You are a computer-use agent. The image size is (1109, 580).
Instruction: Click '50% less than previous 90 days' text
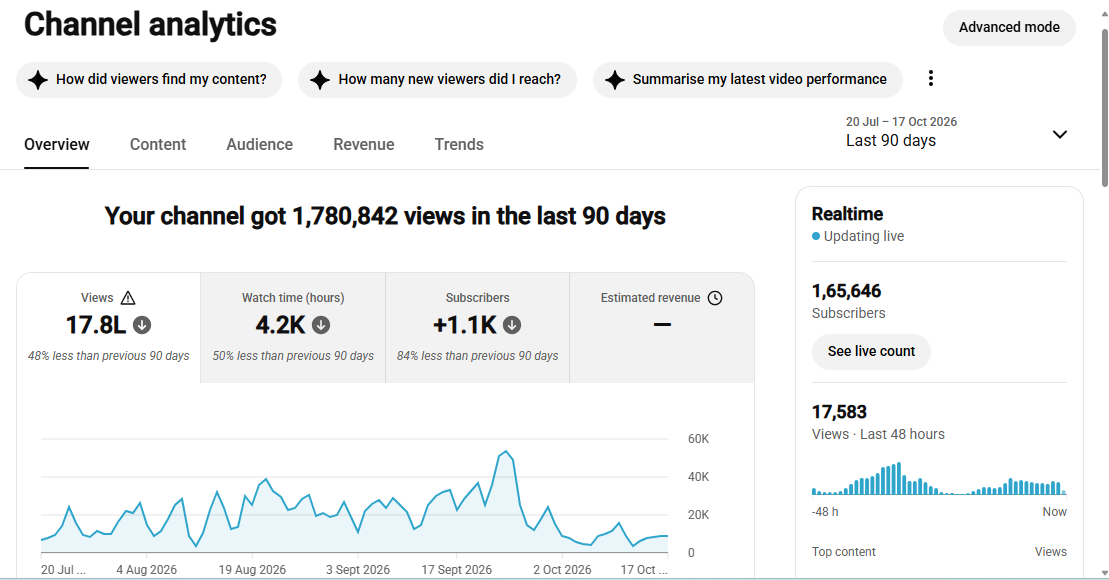click(293, 356)
